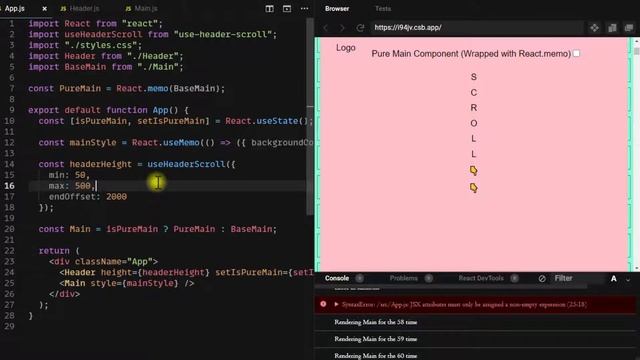This screenshot has height=360, width=640.
Task: Click the 'min: 50,' code line
Action: click(69, 175)
